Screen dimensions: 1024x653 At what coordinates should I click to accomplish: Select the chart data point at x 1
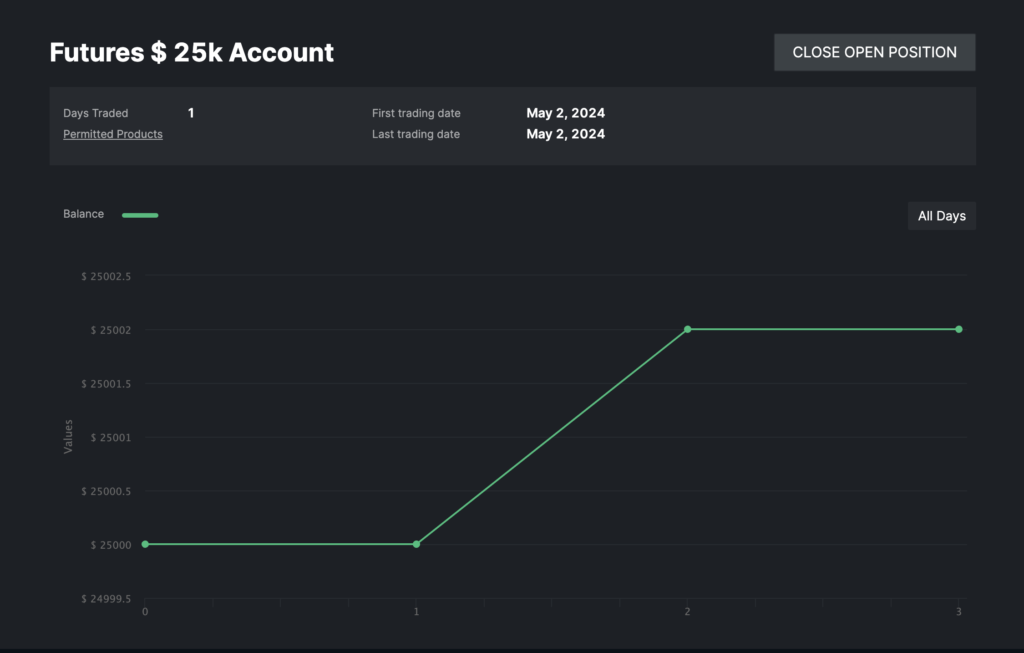[417, 544]
